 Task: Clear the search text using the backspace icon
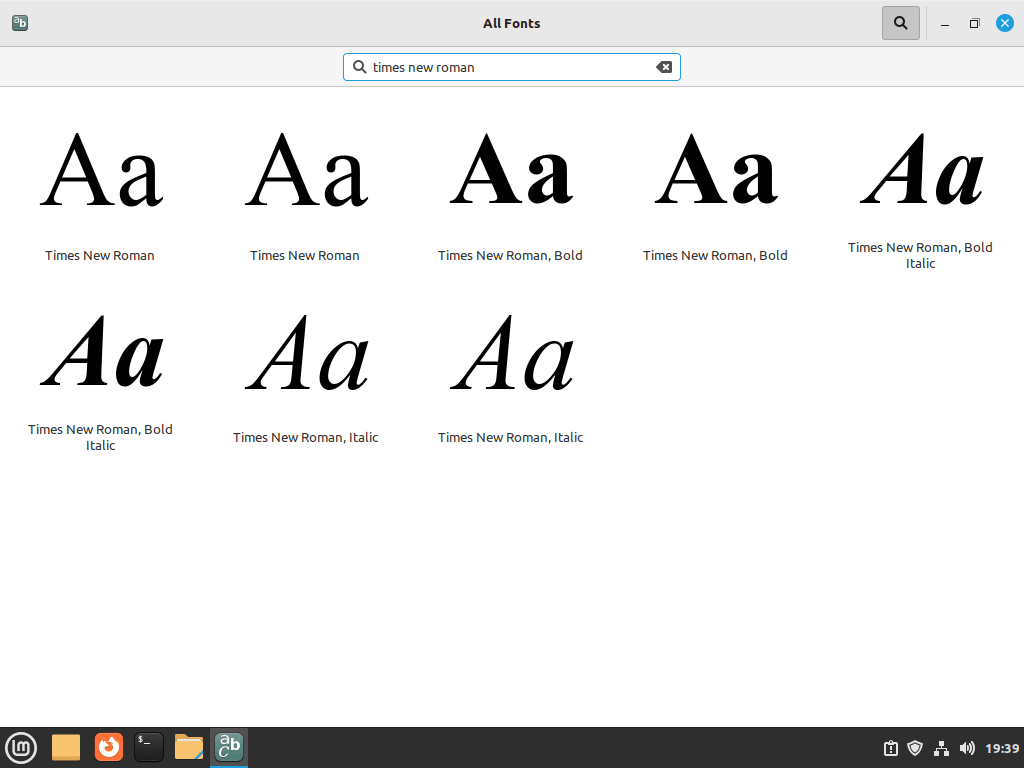click(x=664, y=66)
